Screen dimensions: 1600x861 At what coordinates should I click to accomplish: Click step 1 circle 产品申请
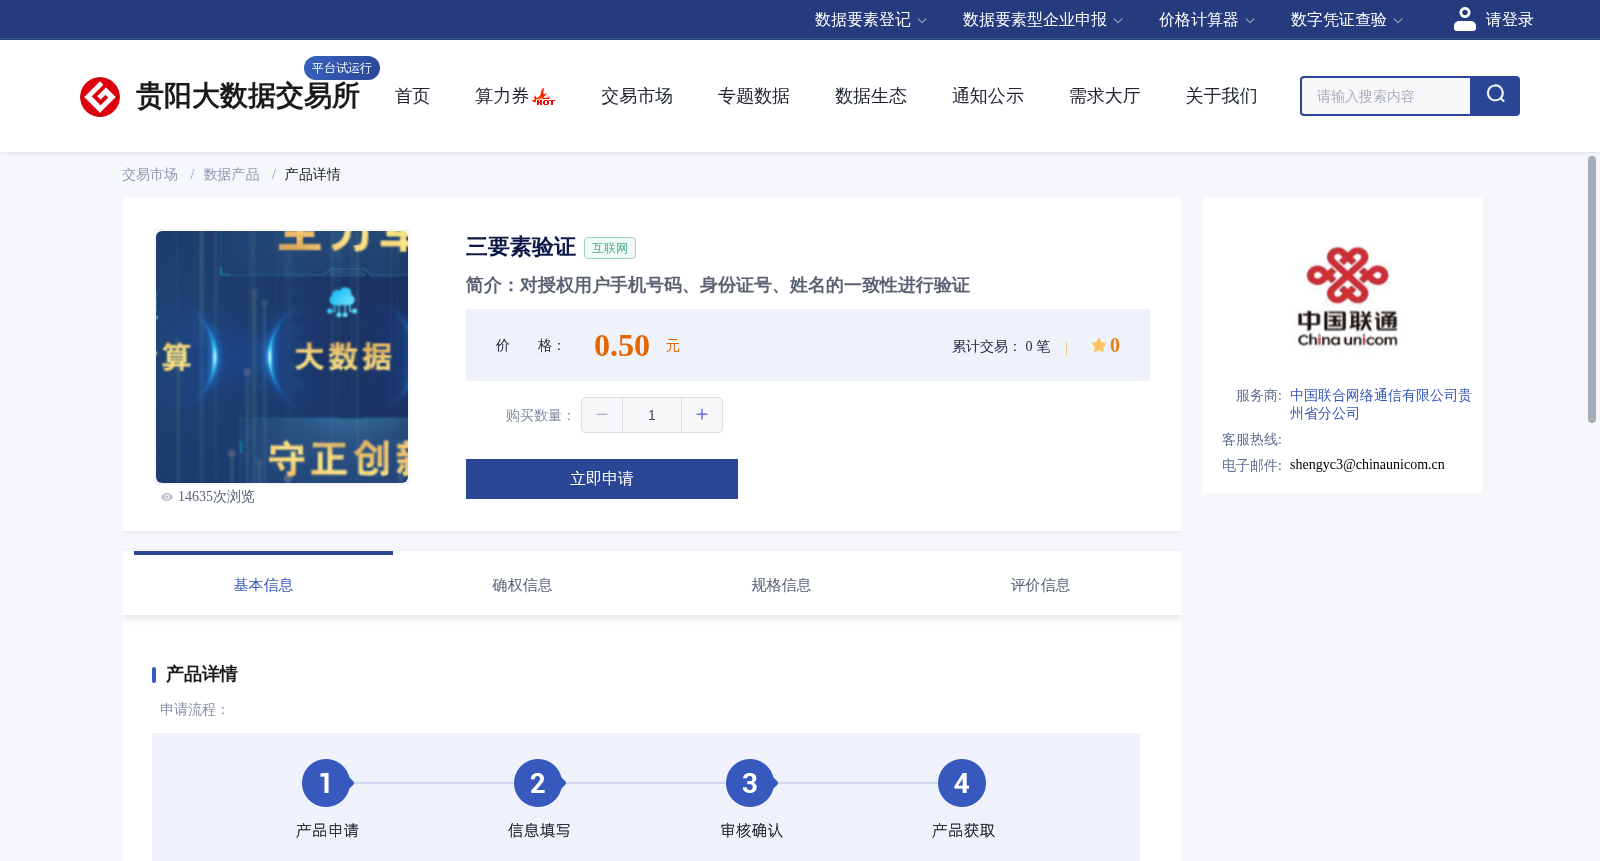pyautogui.click(x=326, y=783)
